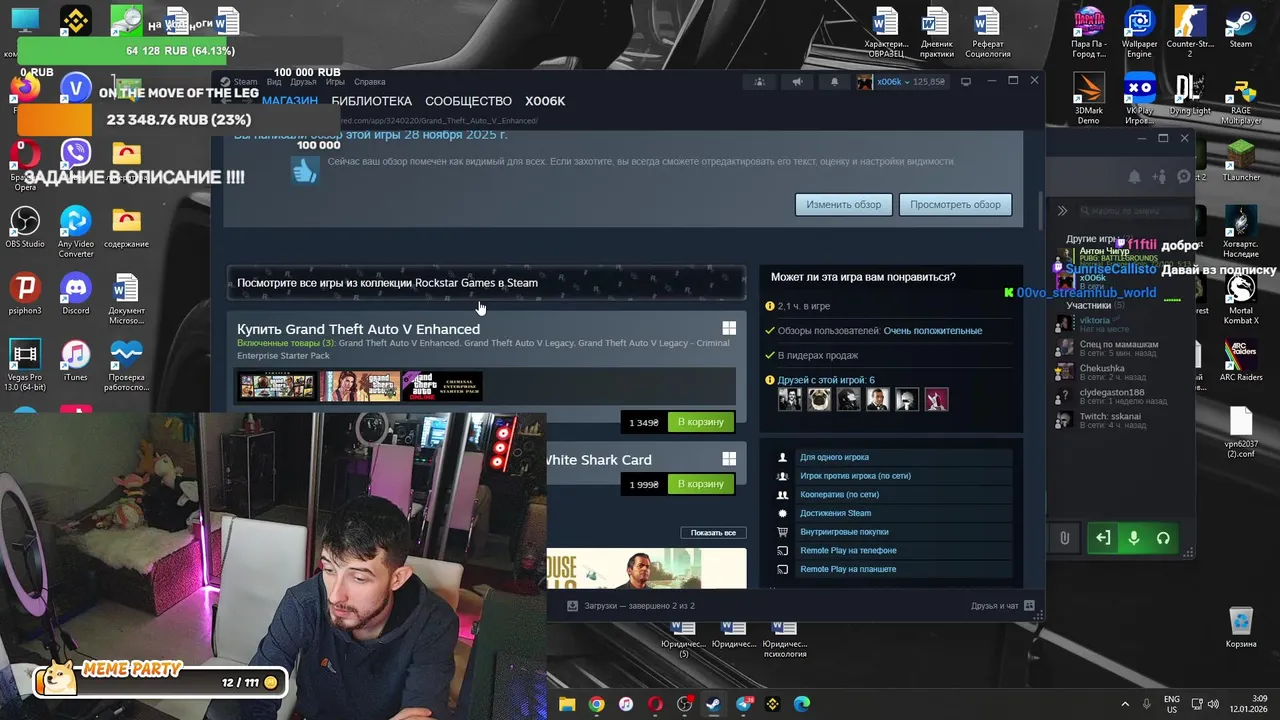Screen dimensions: 1280x720
Task: Open the Друзья menu
Action: pos(303,82)
